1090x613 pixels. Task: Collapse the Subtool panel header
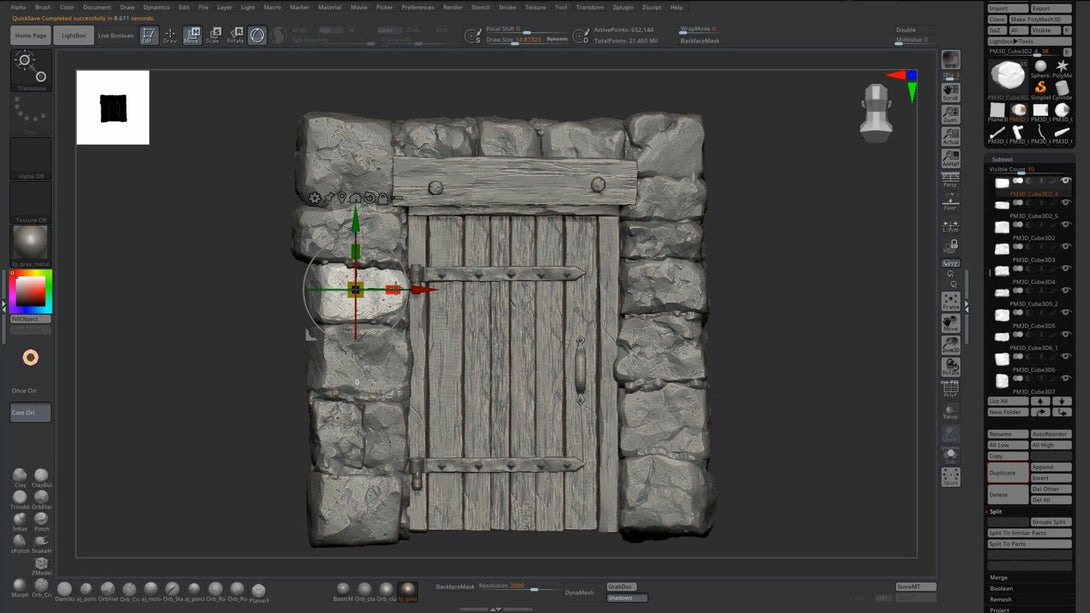1002,159
